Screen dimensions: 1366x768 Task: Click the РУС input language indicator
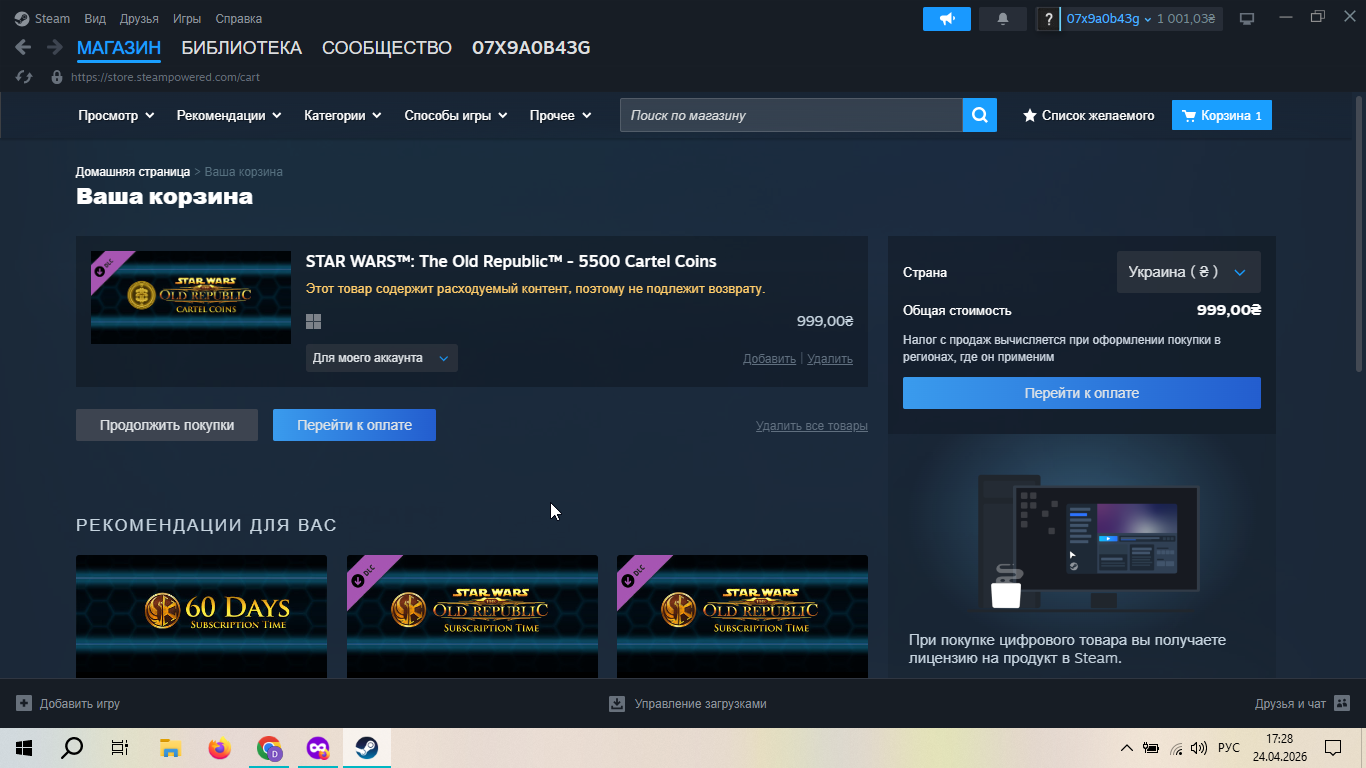pos(1229,748)
